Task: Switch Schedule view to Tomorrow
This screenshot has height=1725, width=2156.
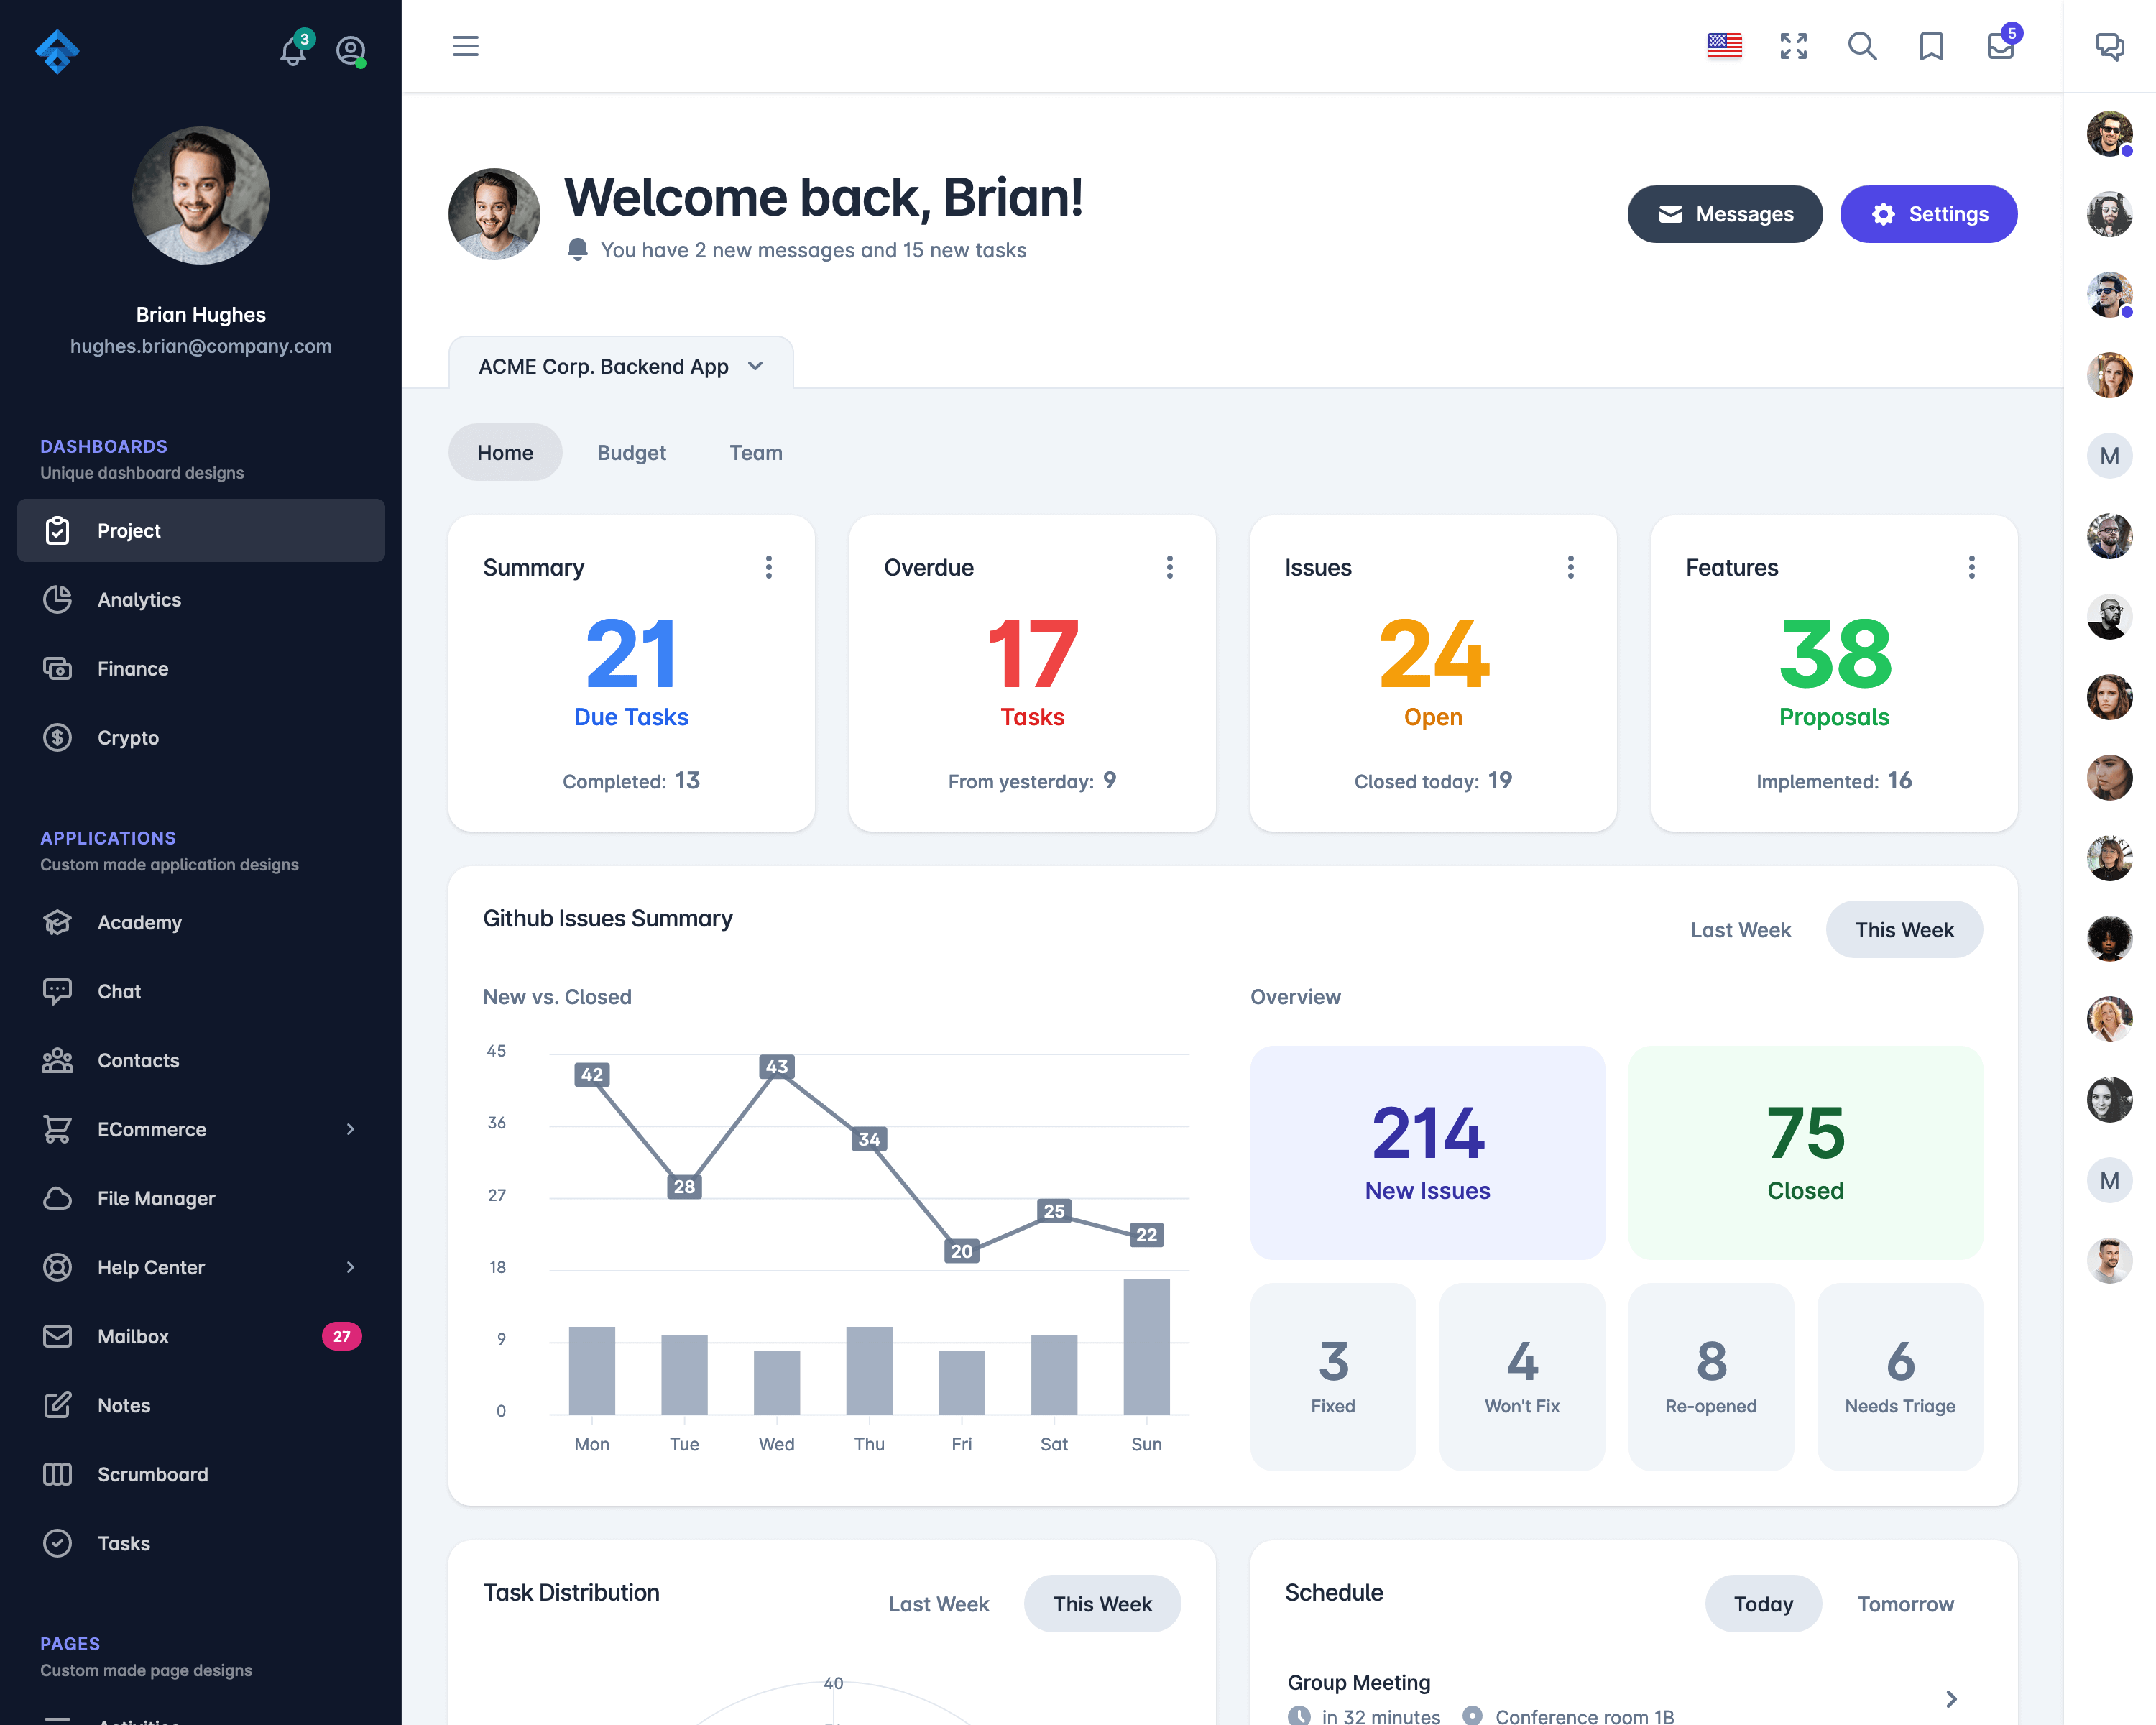Action: 1906,1604
